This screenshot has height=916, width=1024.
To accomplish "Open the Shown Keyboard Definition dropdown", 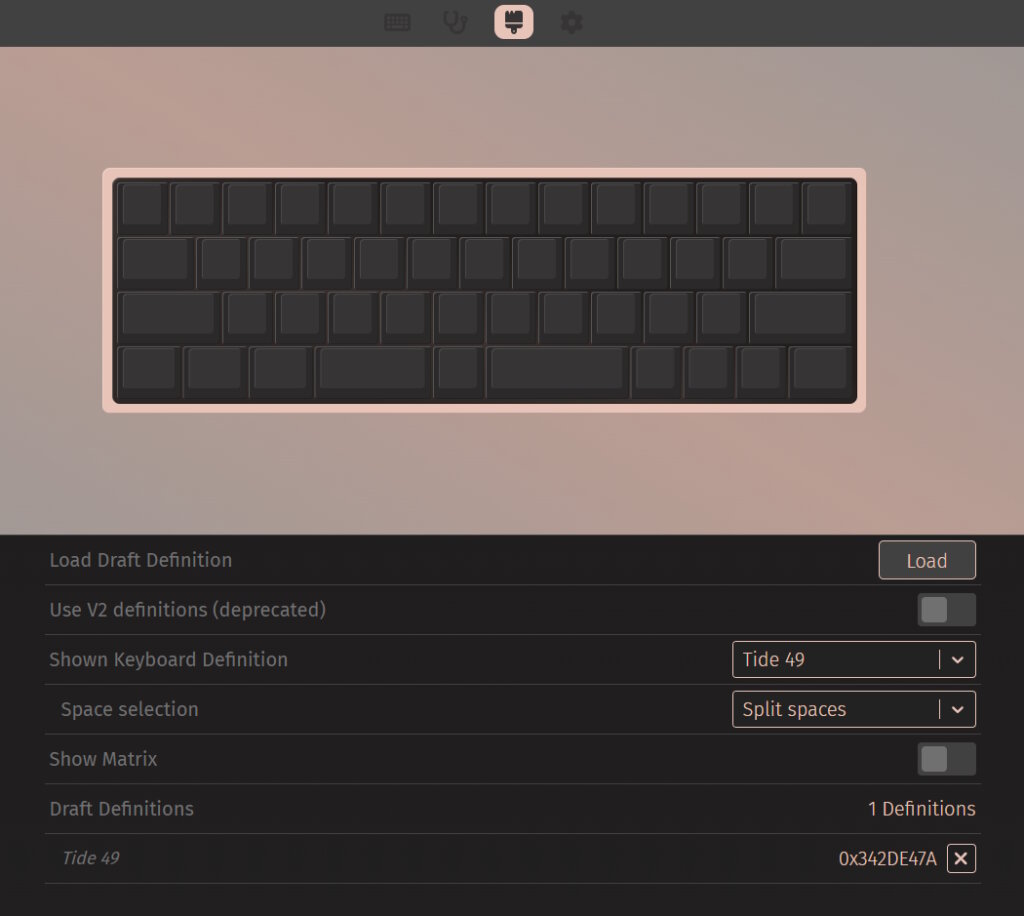I will (854, 659).
